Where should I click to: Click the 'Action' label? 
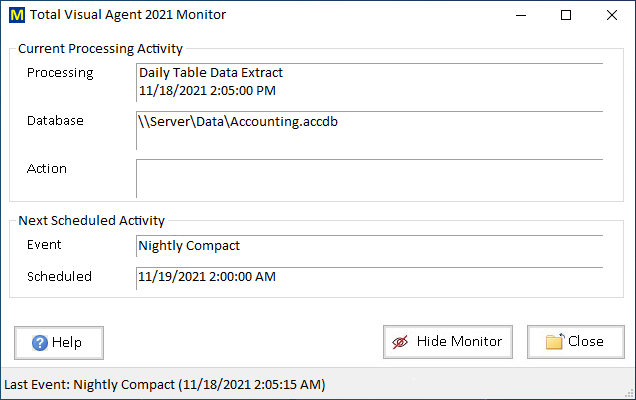pyautogui.click(x=47, y=169)
